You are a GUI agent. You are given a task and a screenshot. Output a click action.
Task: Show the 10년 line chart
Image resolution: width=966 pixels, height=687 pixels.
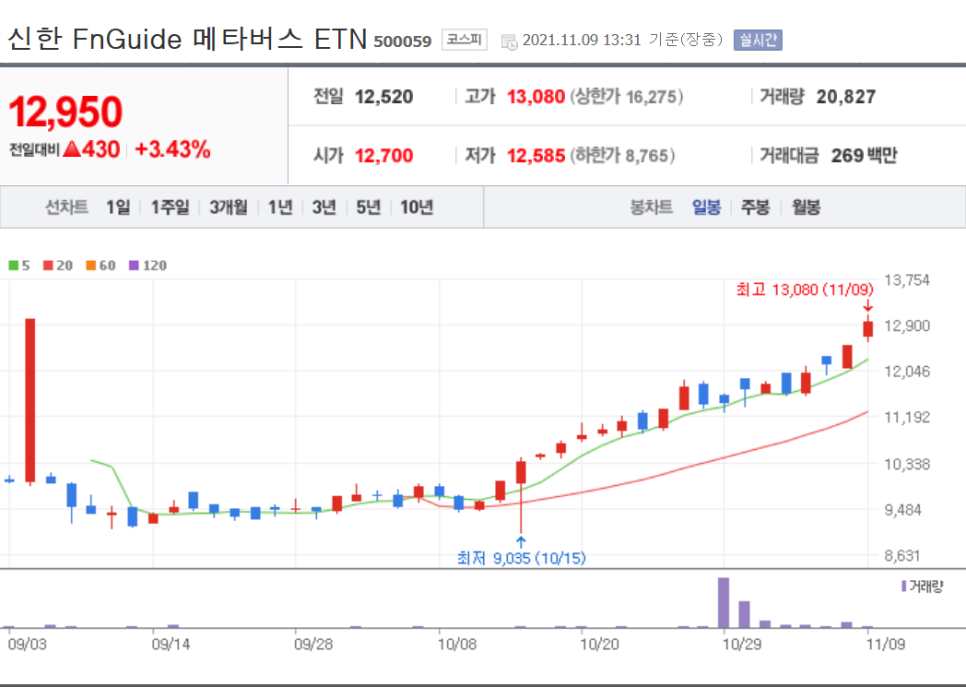(417, 207)
